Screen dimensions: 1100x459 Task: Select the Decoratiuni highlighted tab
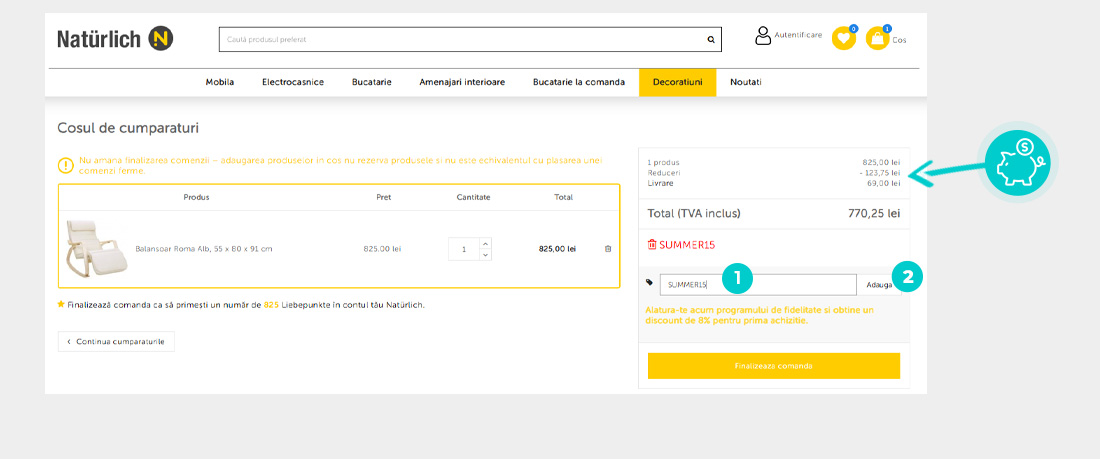pos(677,82)
